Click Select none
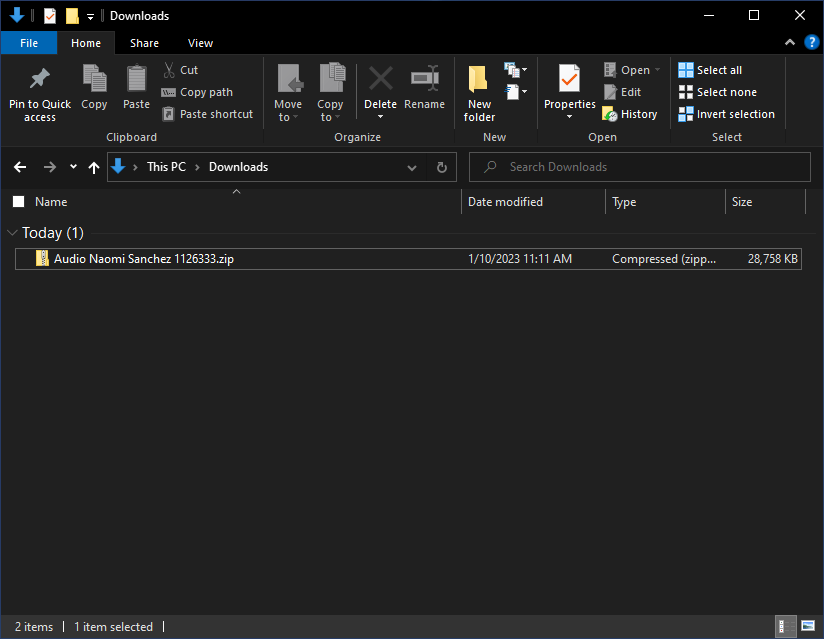824x639 pixels. [x=718, y=92]
